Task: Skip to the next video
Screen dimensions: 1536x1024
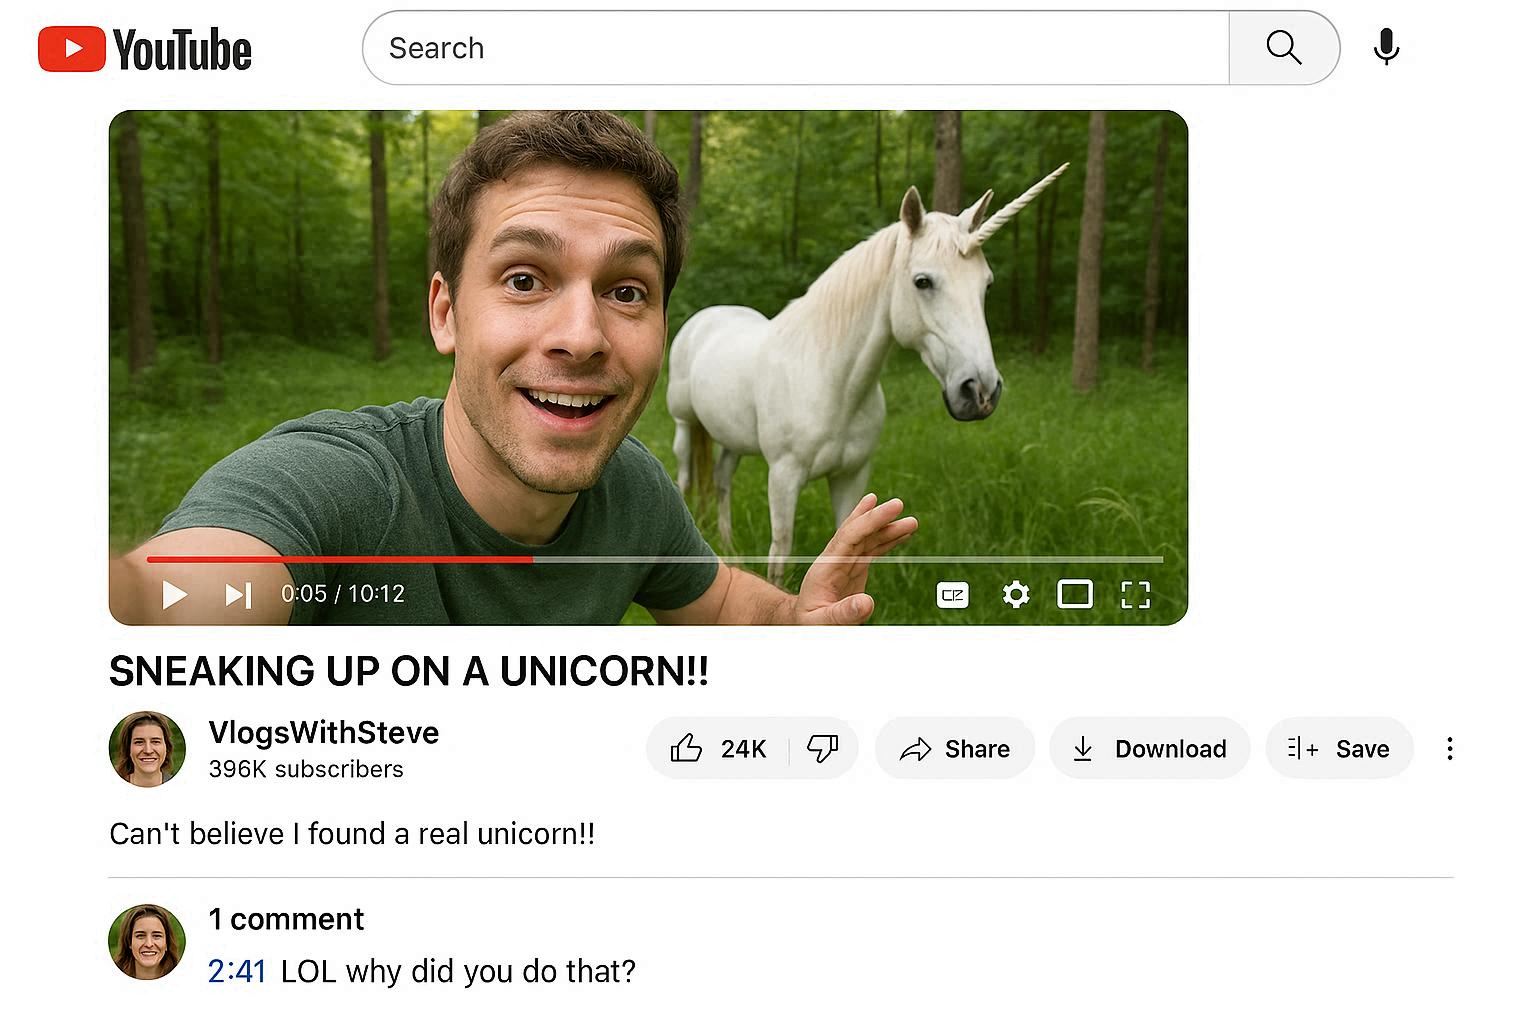Action: coord(238,594)
